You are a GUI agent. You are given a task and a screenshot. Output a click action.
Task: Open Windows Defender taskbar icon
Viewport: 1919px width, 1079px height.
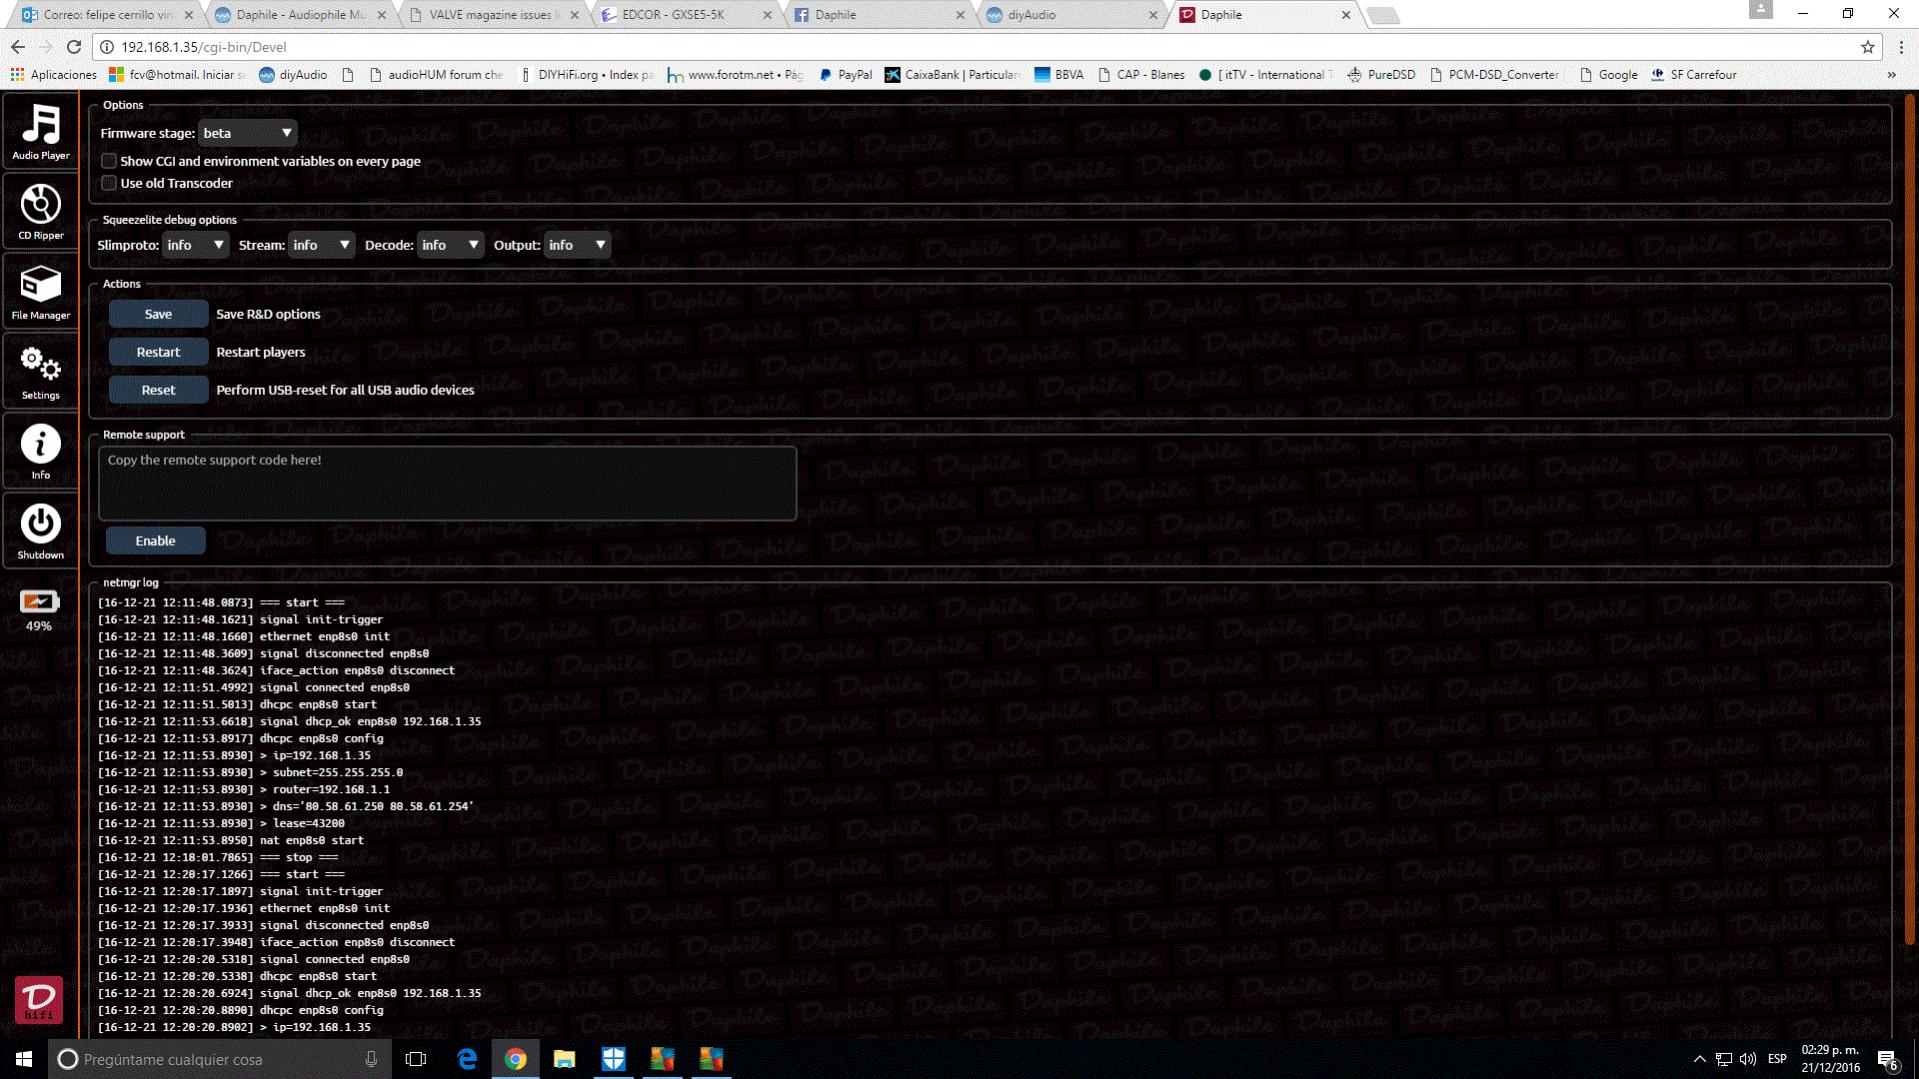coord(614,1059)
